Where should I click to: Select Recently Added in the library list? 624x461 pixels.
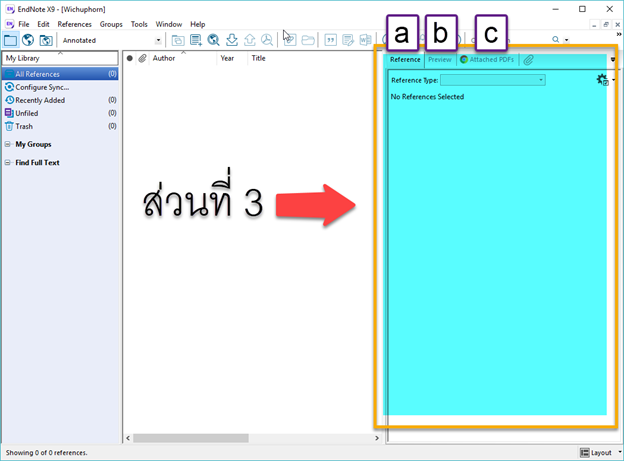coord(41,100)
